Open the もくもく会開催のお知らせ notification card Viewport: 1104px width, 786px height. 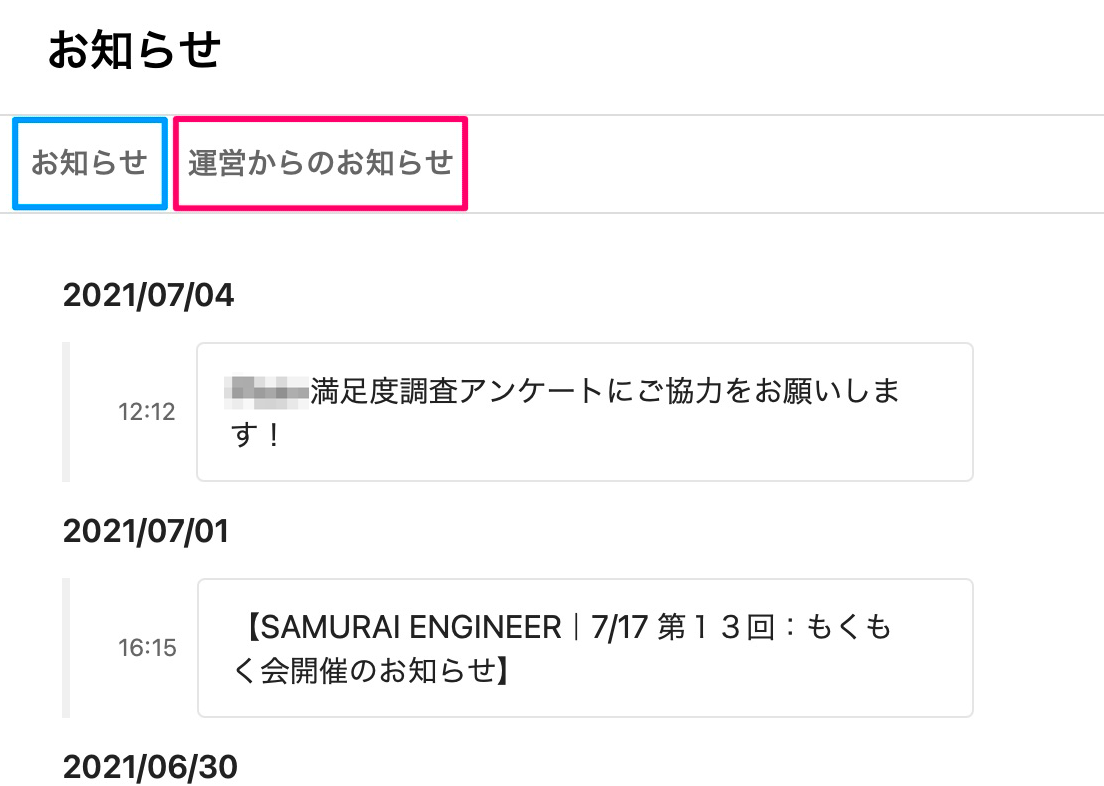[584, 647]
